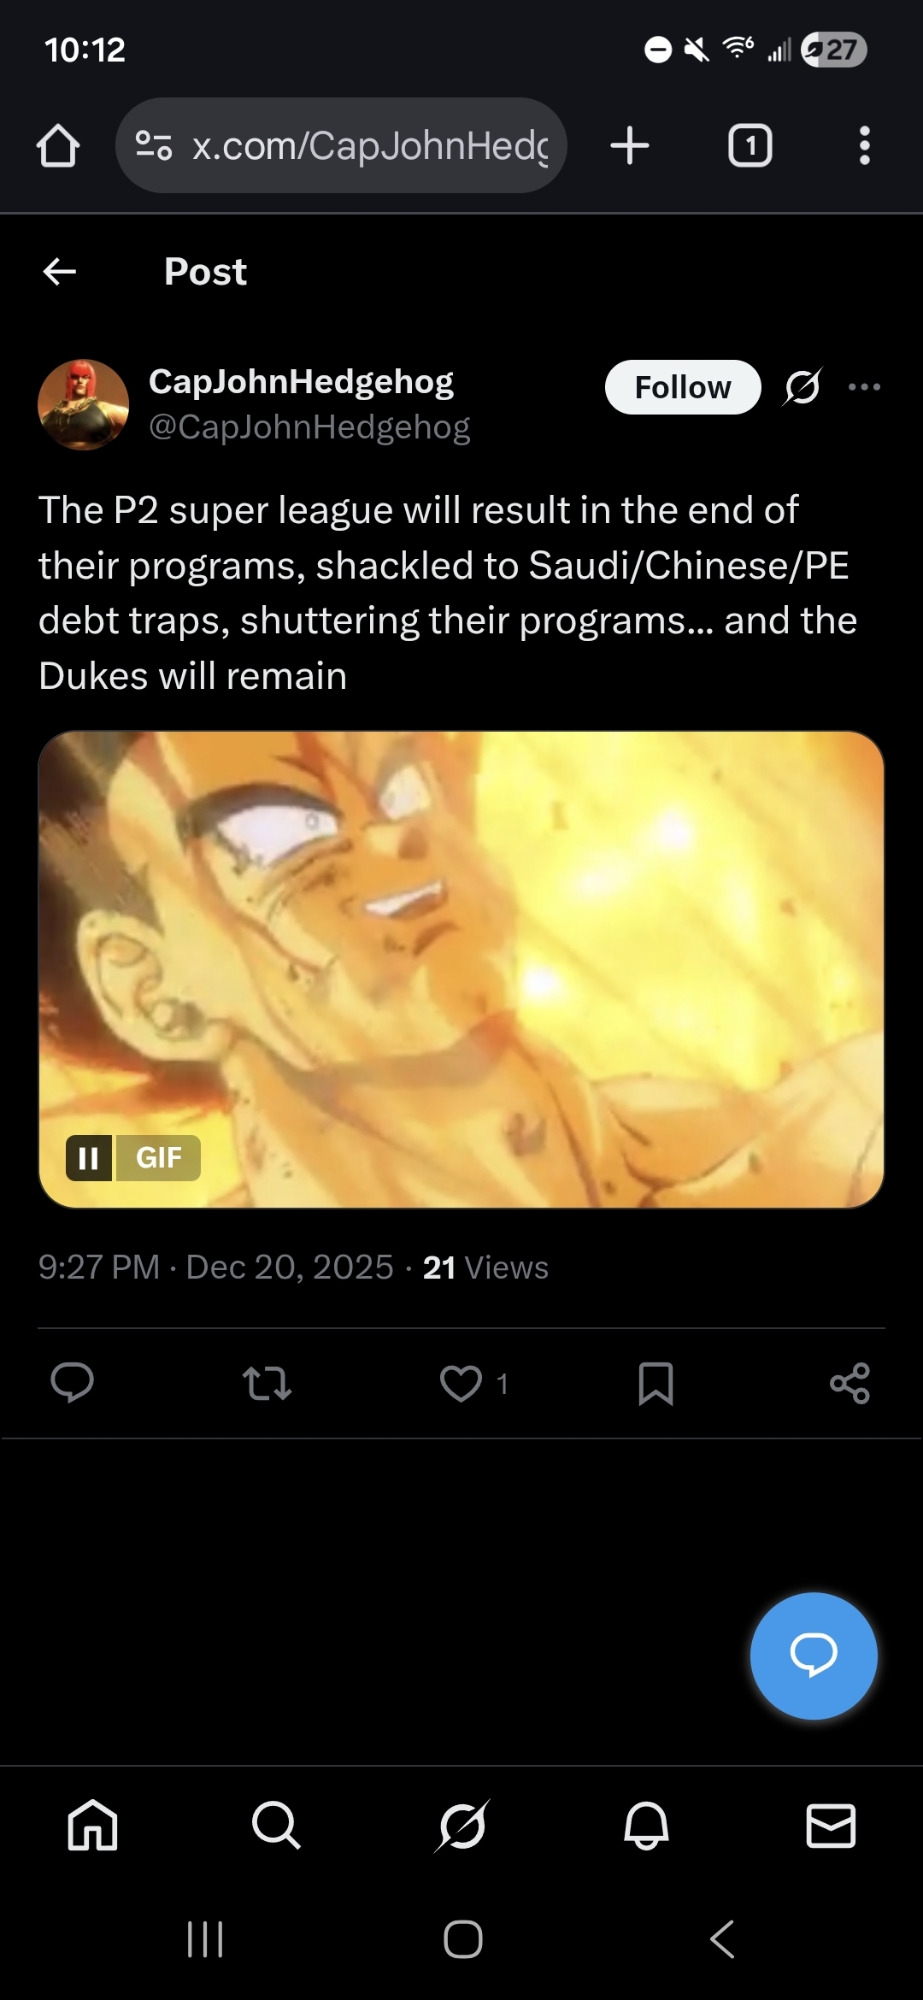Share the post via share icon

click(x=850, y=1383)
